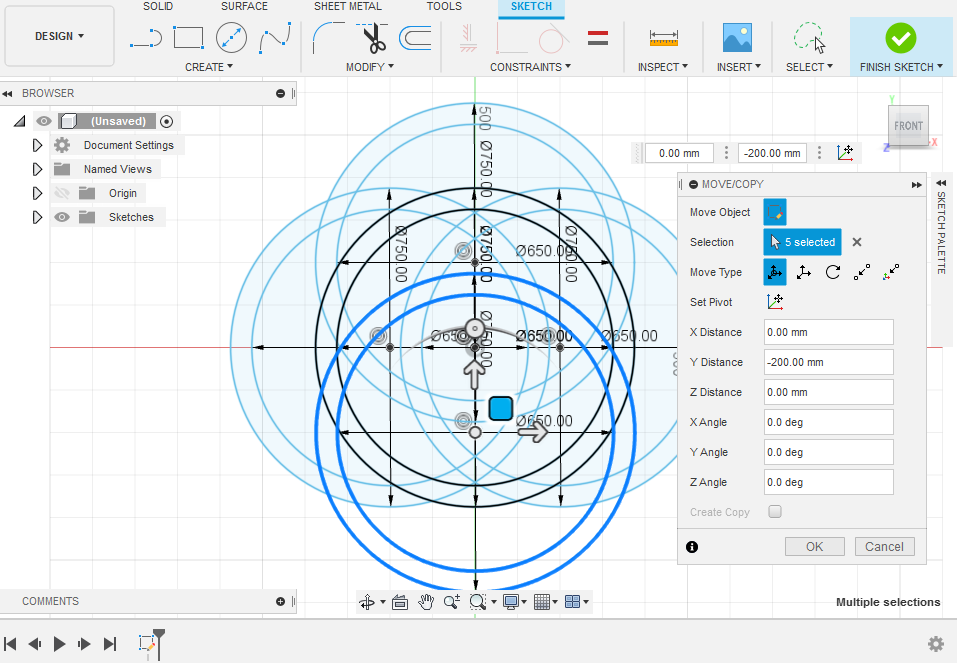Click the Select tool icon
957x663 pixels.
pyautogui.click(x=809, y=38)
